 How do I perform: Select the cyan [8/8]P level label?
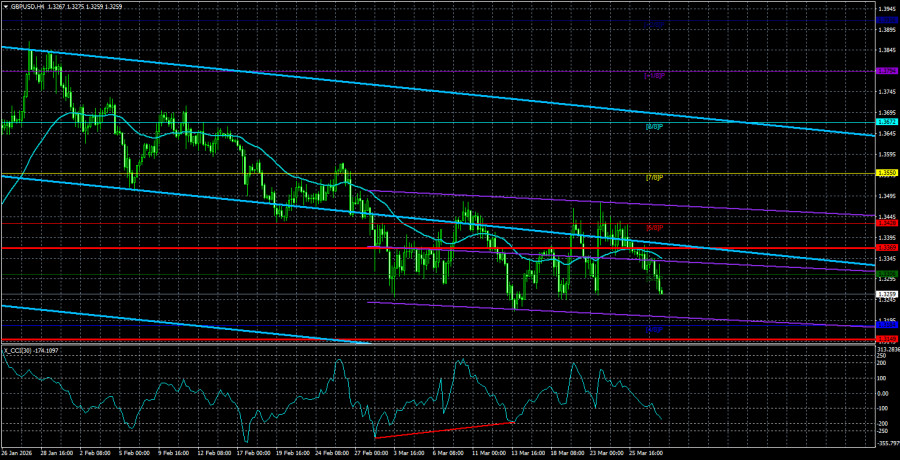click(653, 127)
